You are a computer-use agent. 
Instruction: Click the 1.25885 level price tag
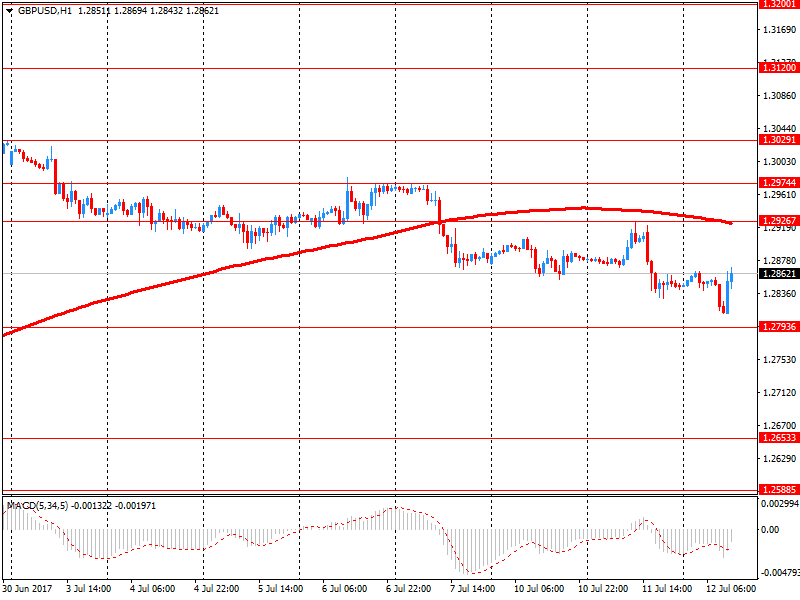(x=779, y=490)
